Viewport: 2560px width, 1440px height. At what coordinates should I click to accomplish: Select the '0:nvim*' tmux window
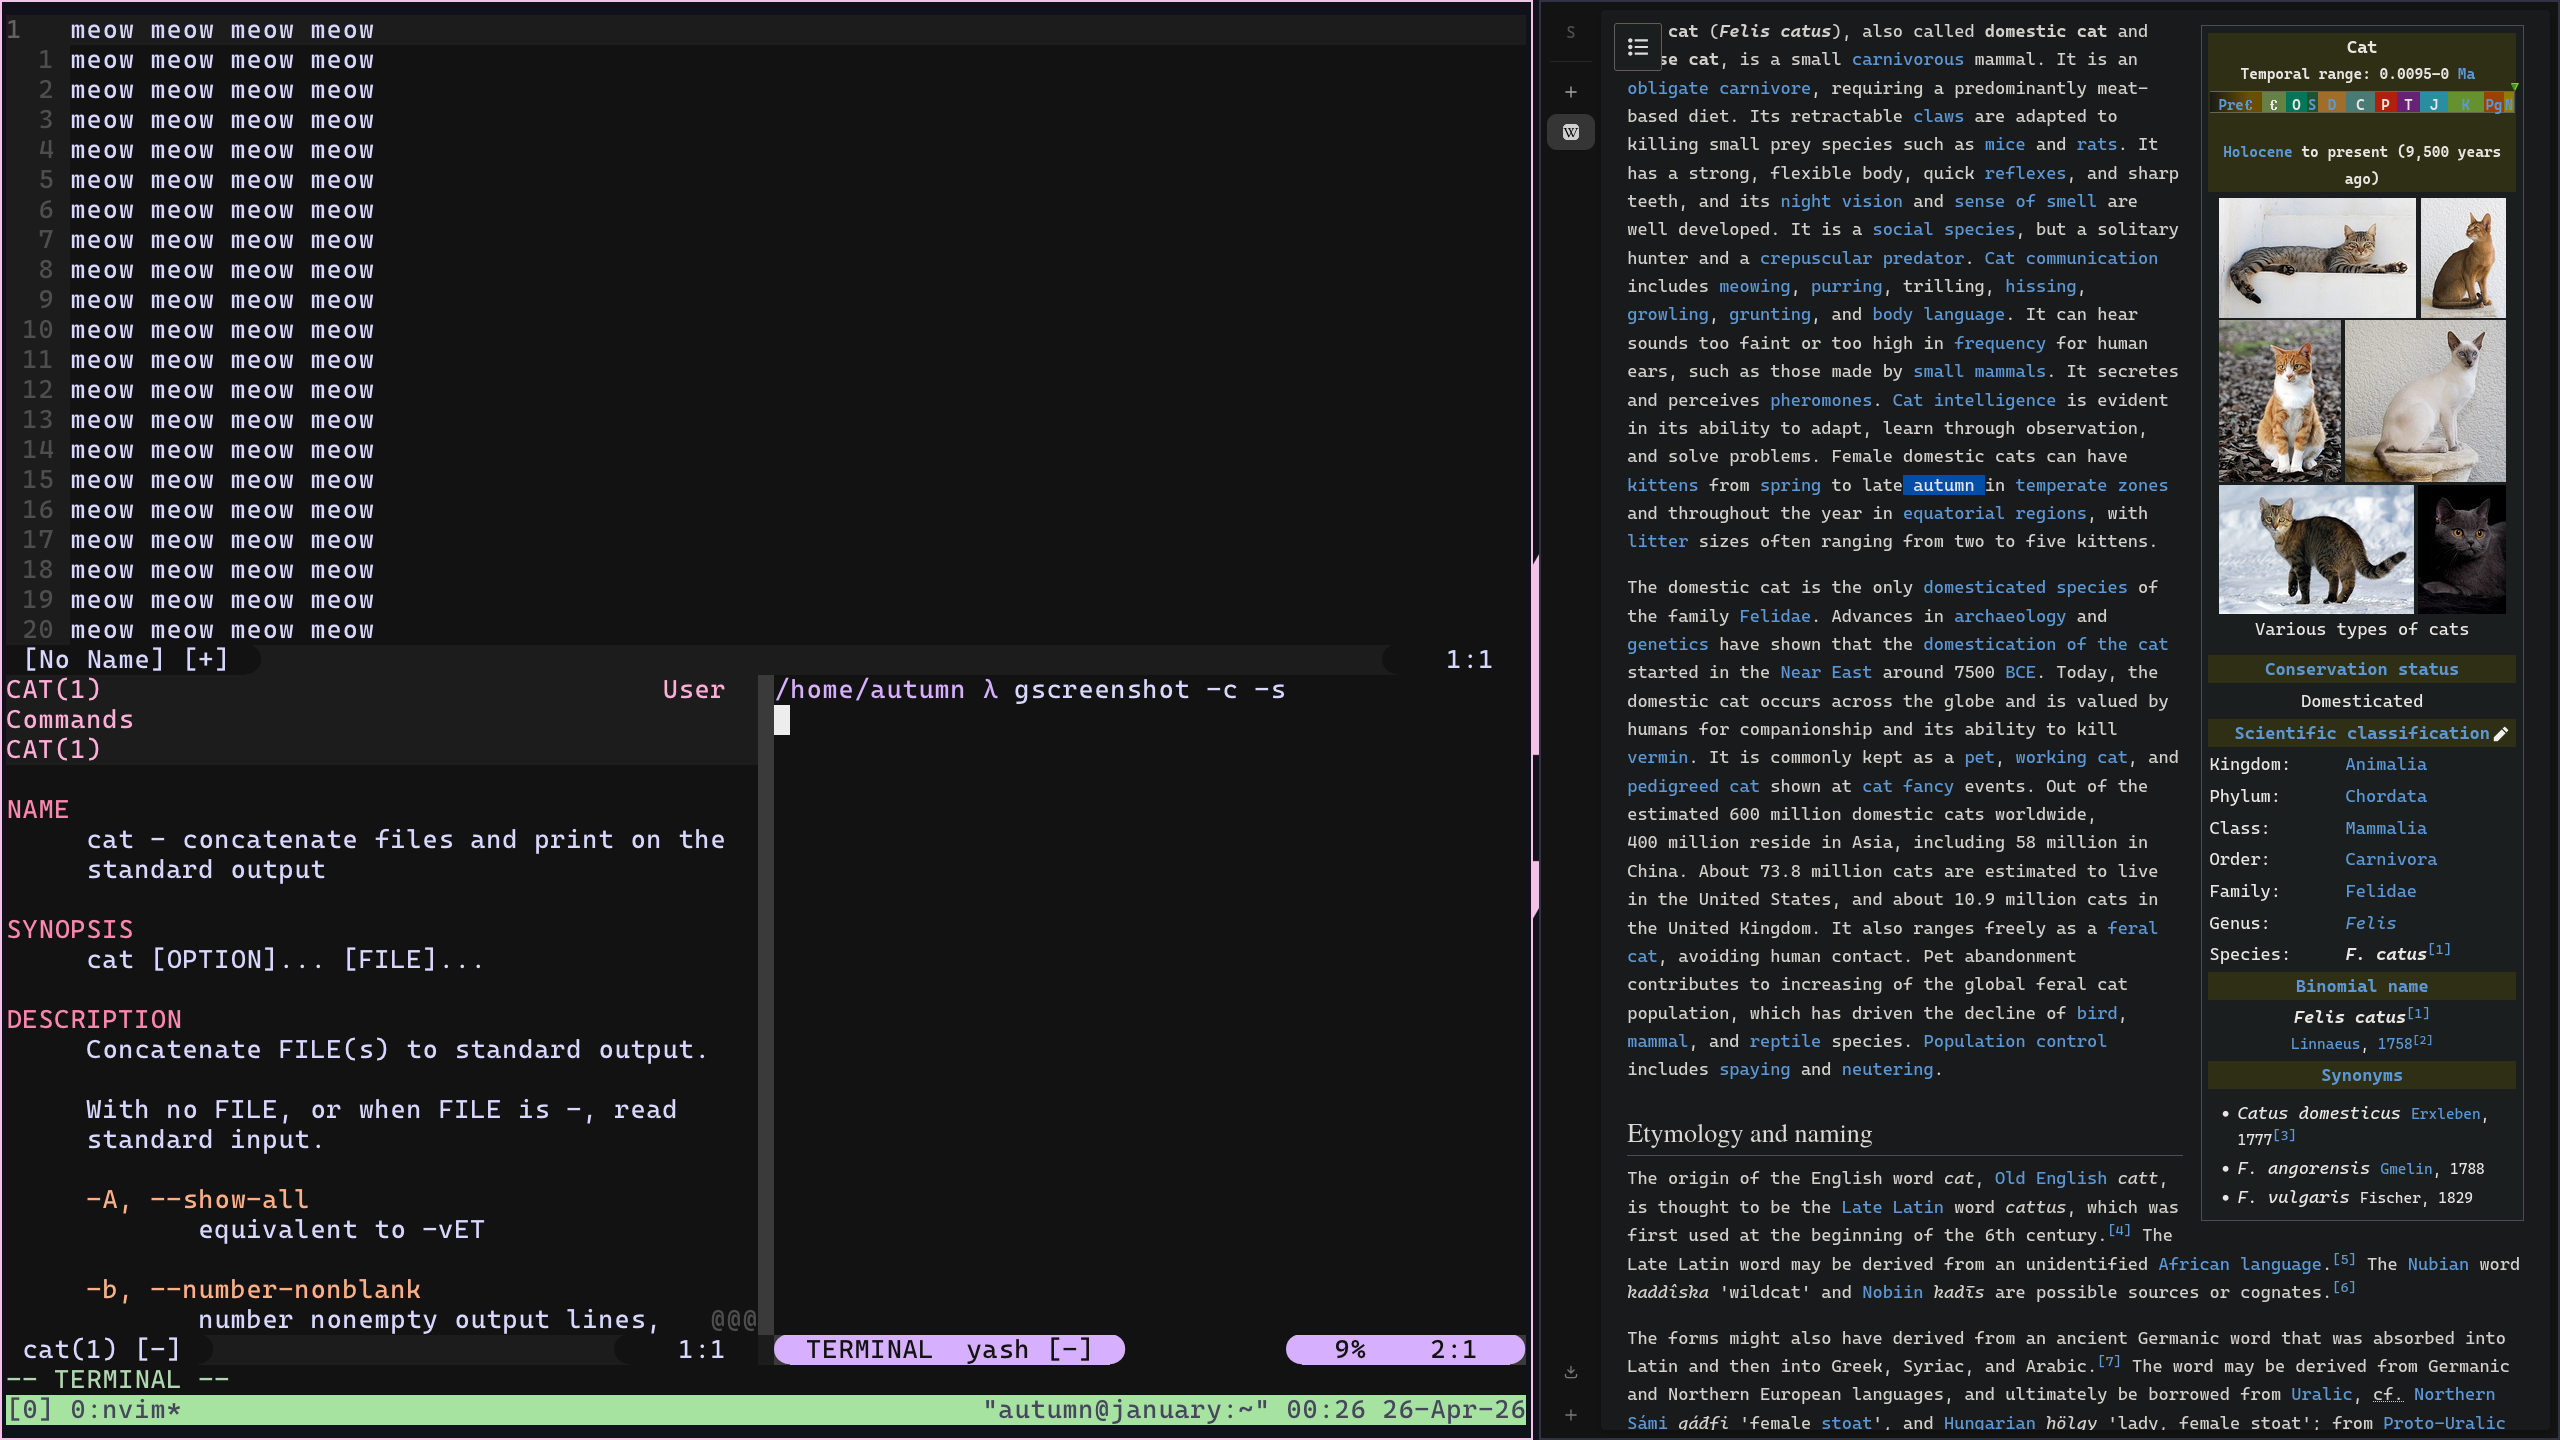(x=126, y=1410)
